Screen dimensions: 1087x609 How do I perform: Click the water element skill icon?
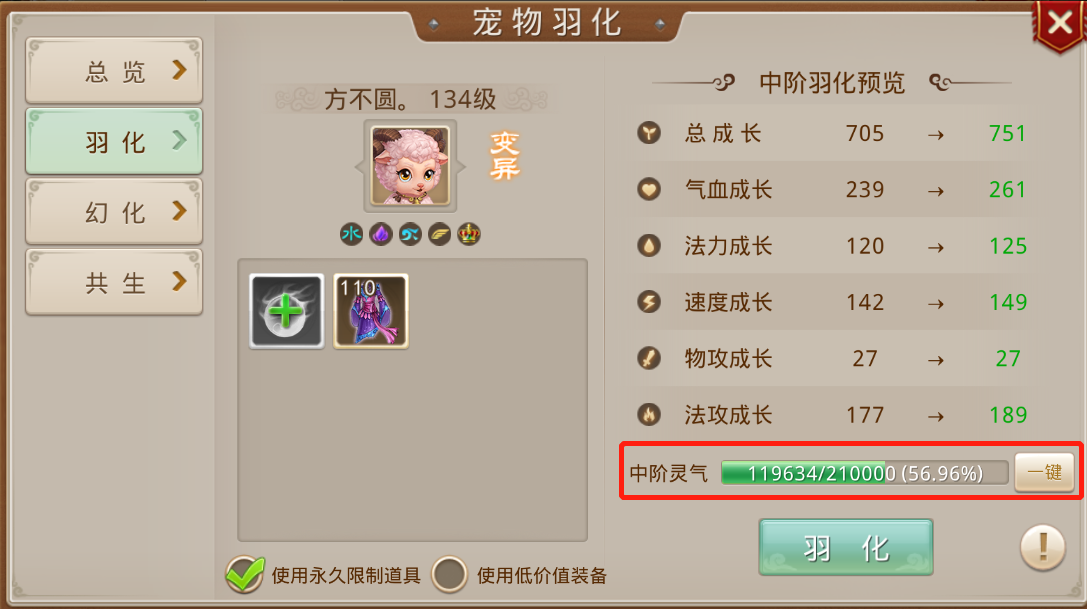351,234
